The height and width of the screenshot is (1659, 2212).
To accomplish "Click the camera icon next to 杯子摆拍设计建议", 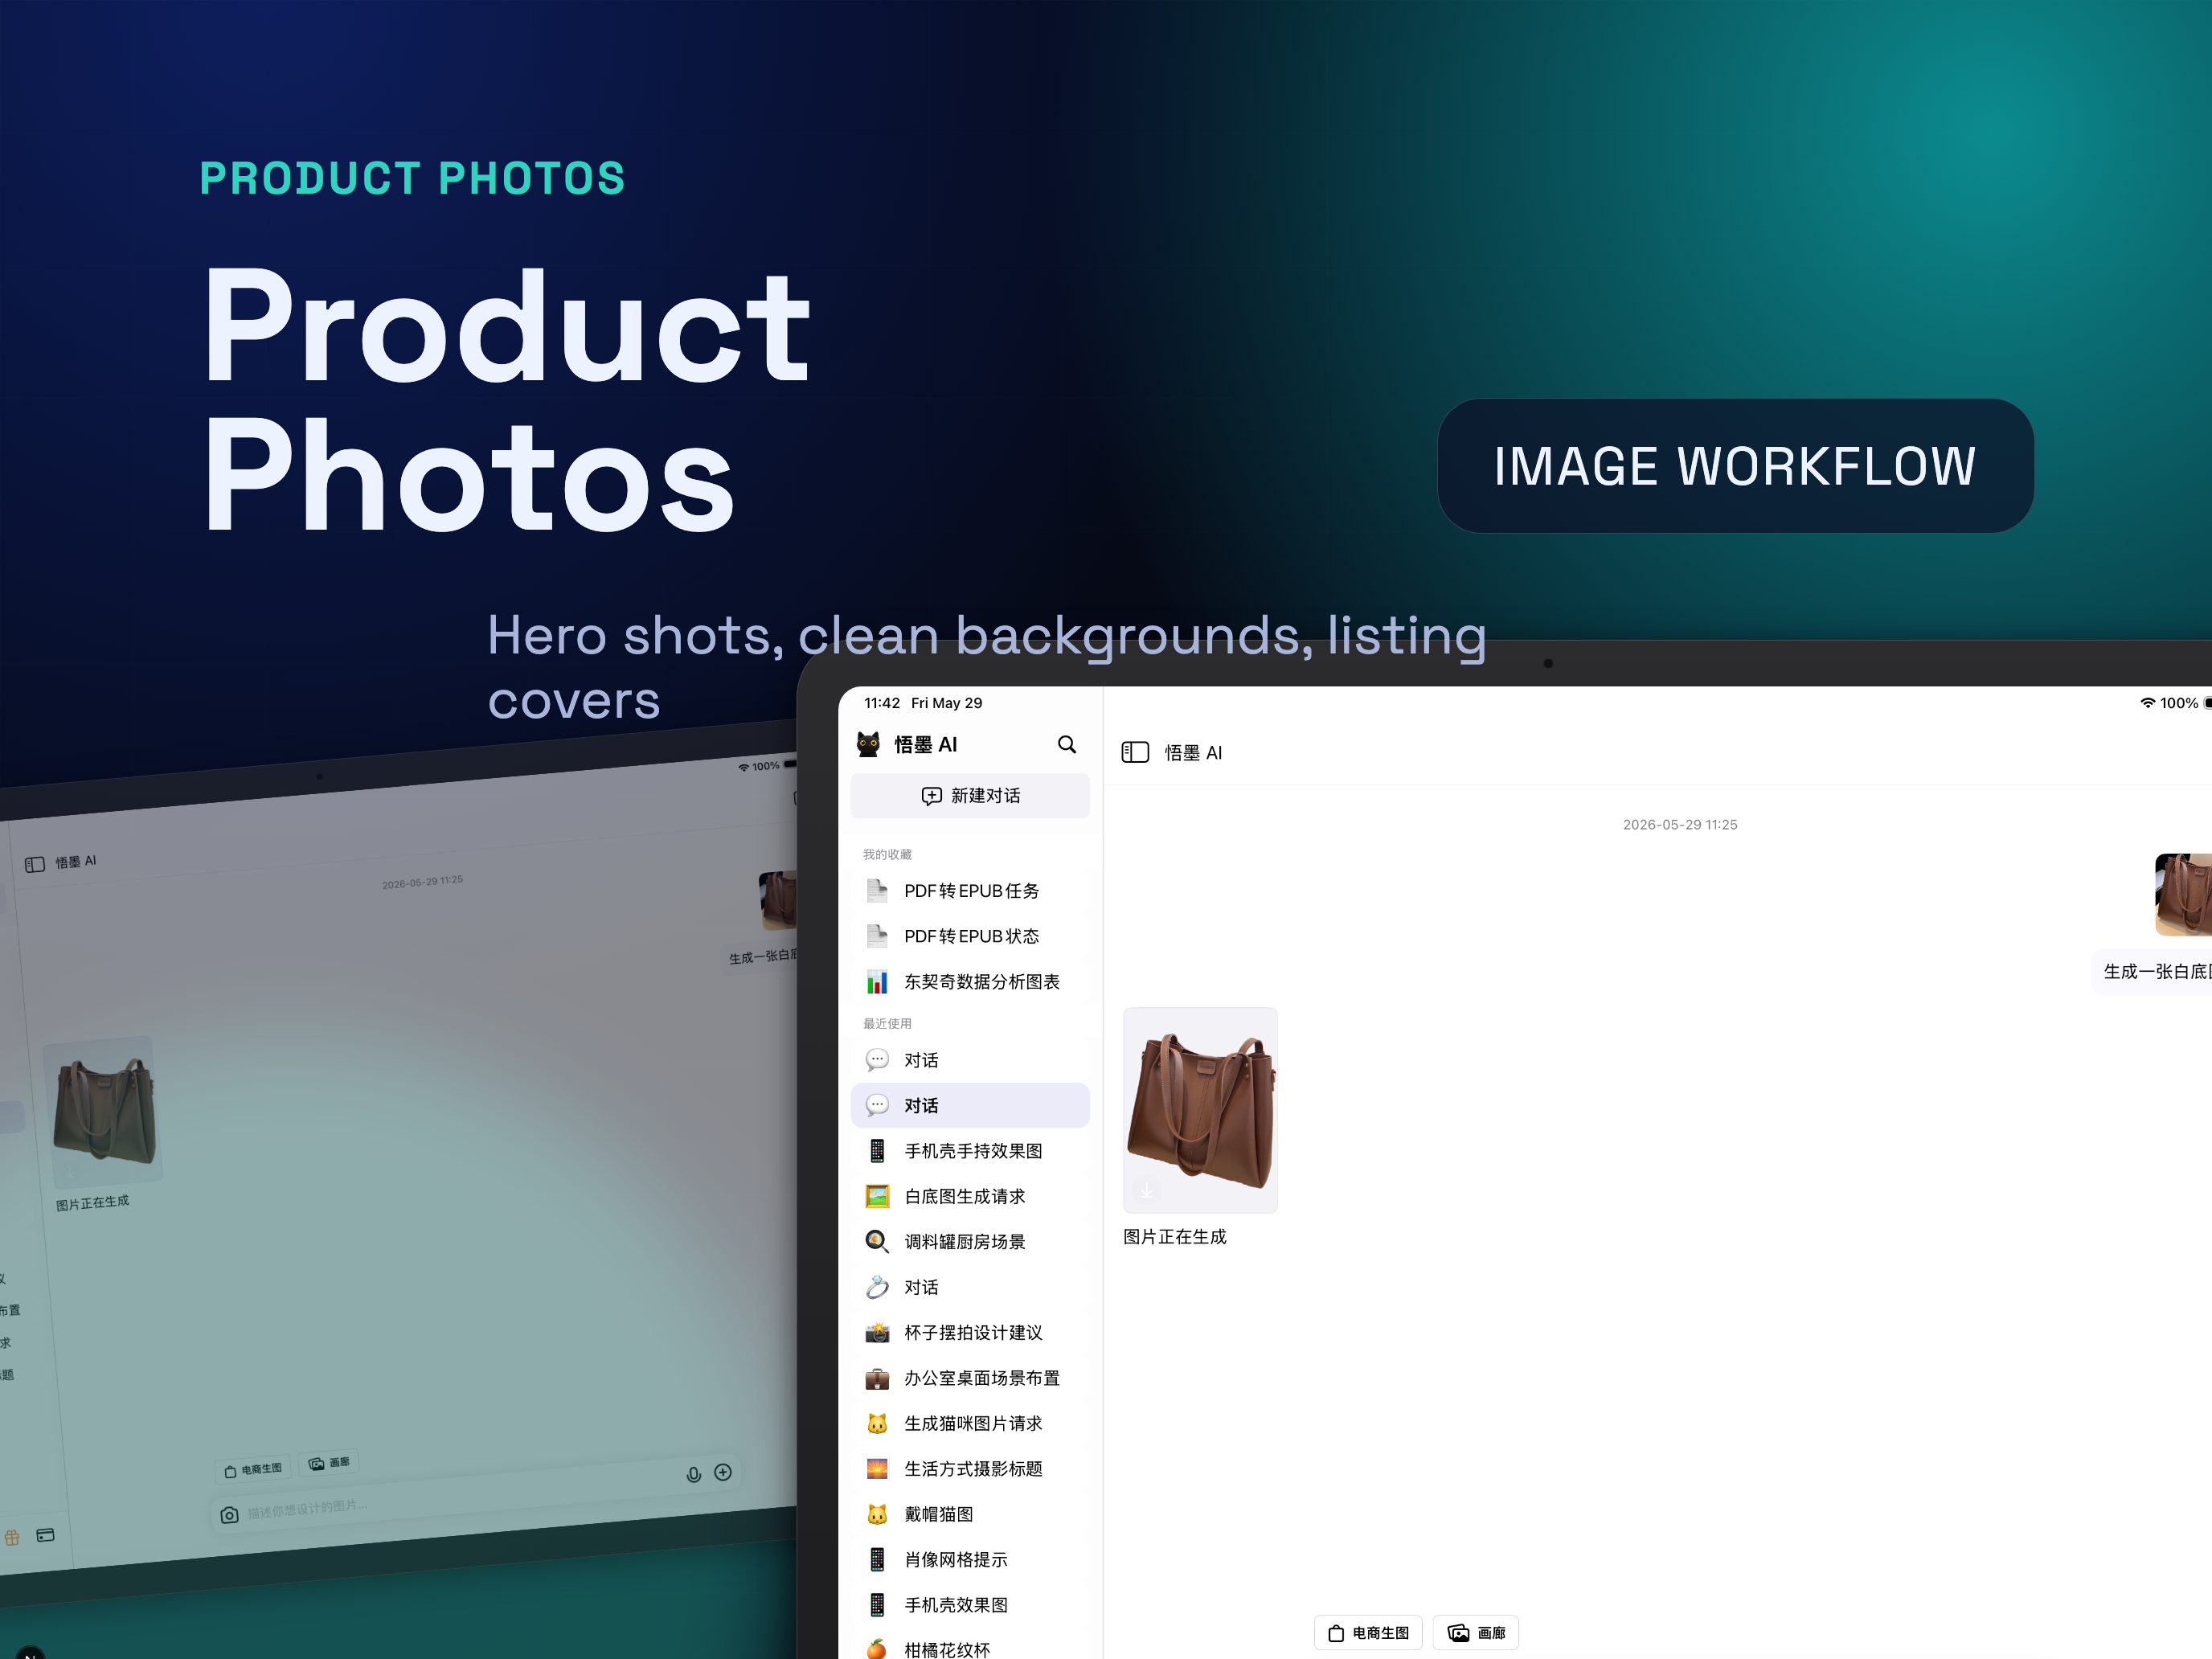I will coord(877,1333).
